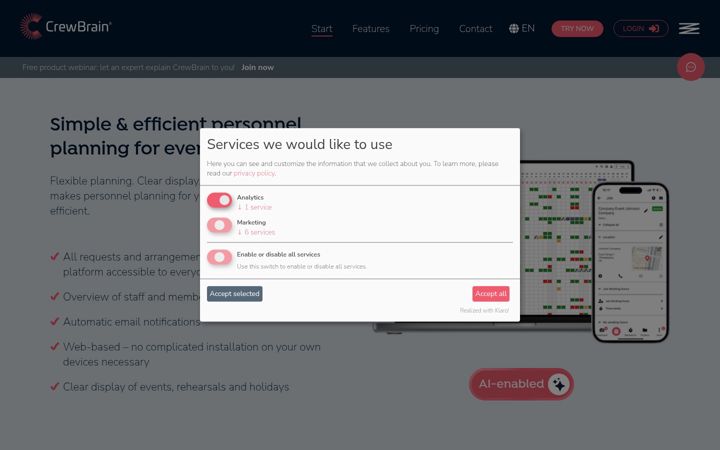Click the globe language icon

point(514,28)
